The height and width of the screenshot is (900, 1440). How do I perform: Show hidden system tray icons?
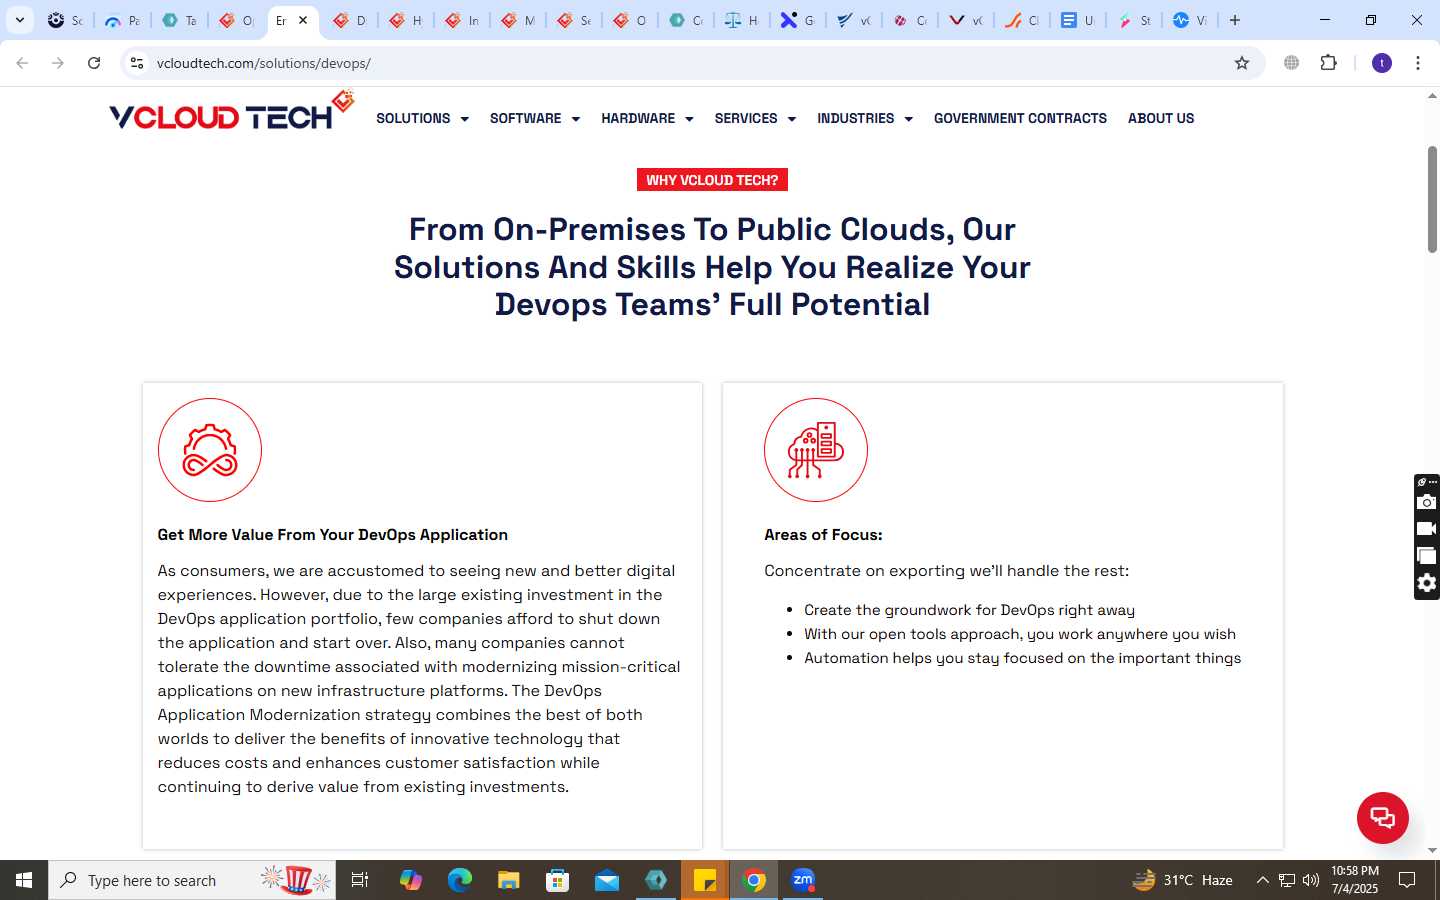coord(1262,880)
